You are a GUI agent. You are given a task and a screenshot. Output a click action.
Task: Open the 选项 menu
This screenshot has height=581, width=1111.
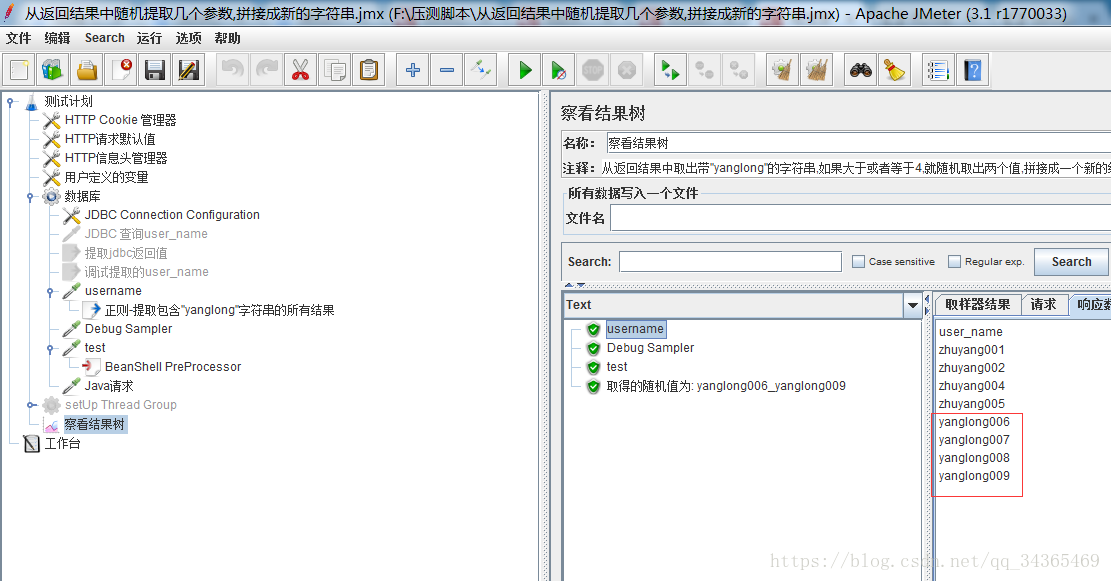click(188, 38)
